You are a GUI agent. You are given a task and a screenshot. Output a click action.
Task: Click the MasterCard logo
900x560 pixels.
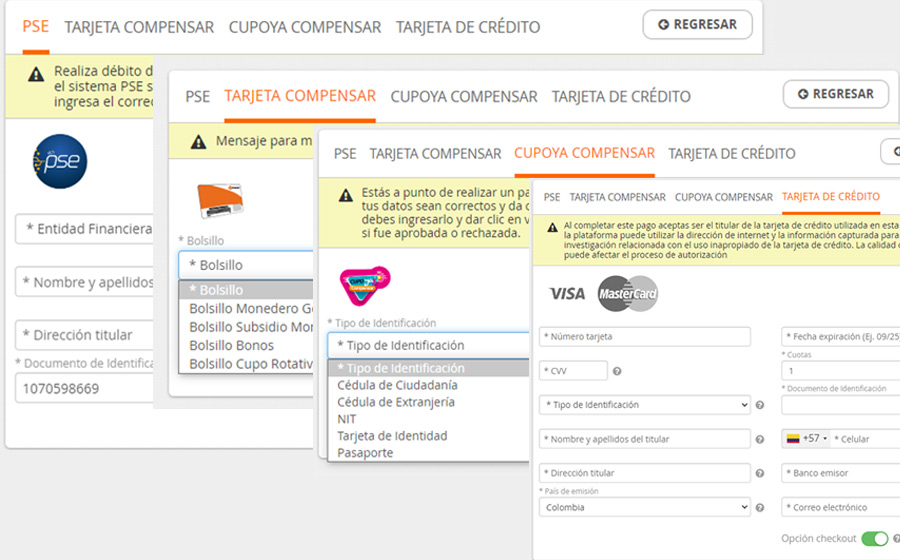tap(627, 294)
